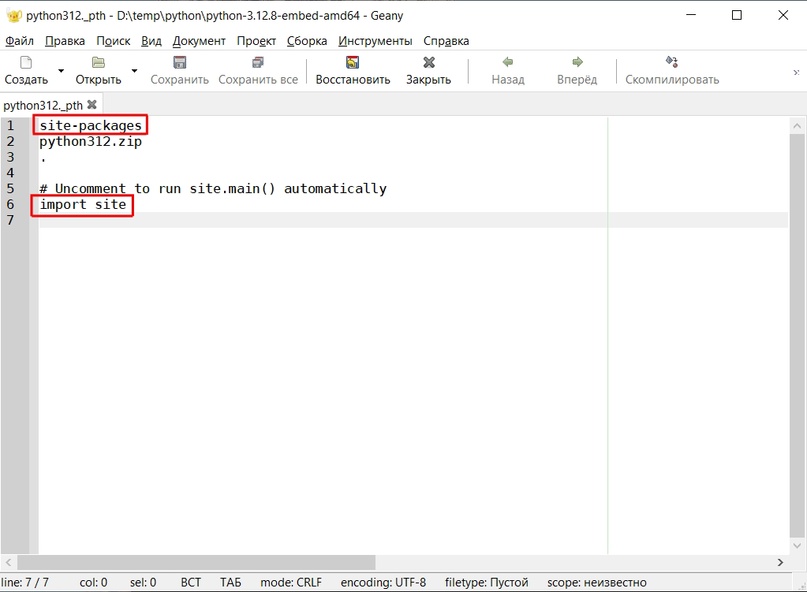Click the Создать new file icon

(26, 63)
